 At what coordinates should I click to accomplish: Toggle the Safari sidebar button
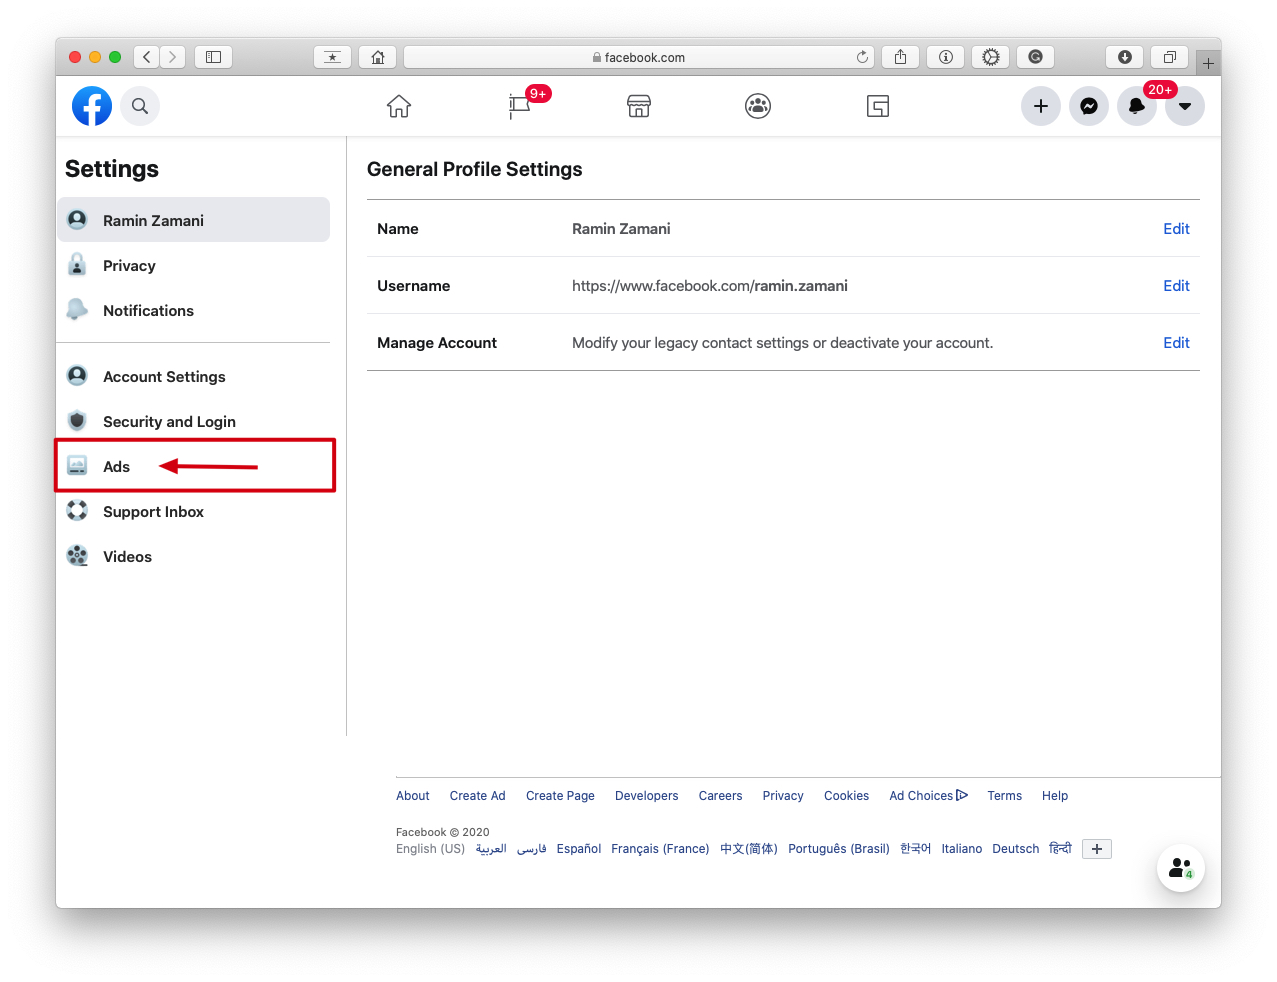point(213,57)
